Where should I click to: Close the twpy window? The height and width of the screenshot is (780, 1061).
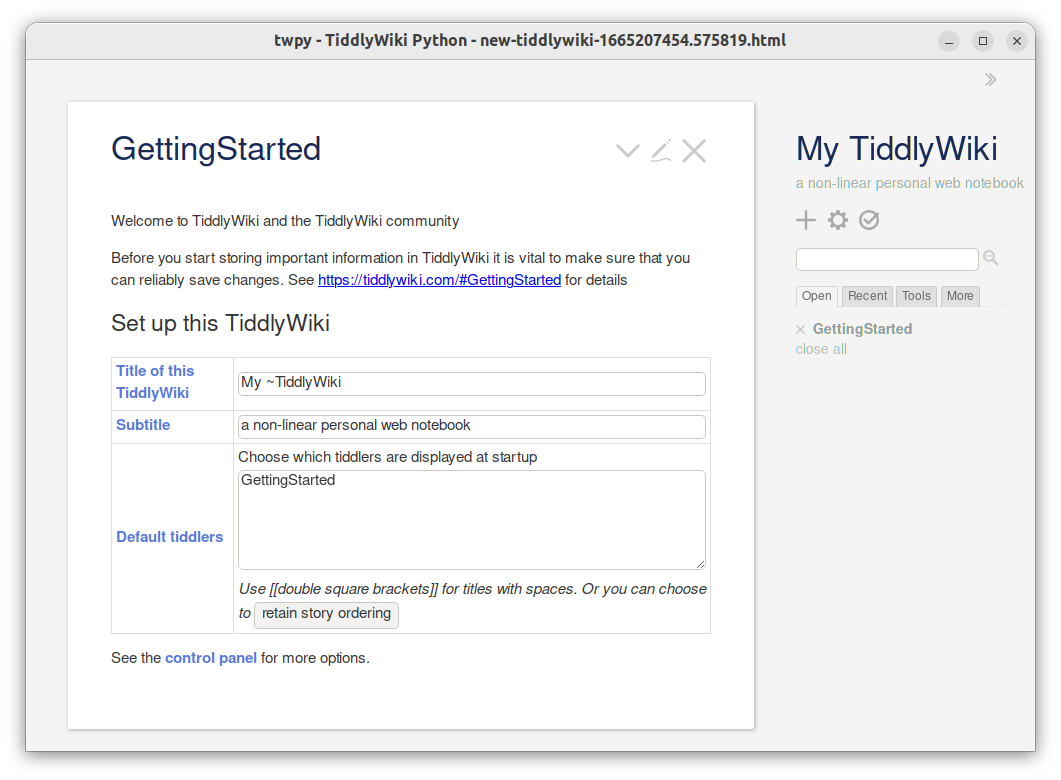pos(1016,41)
